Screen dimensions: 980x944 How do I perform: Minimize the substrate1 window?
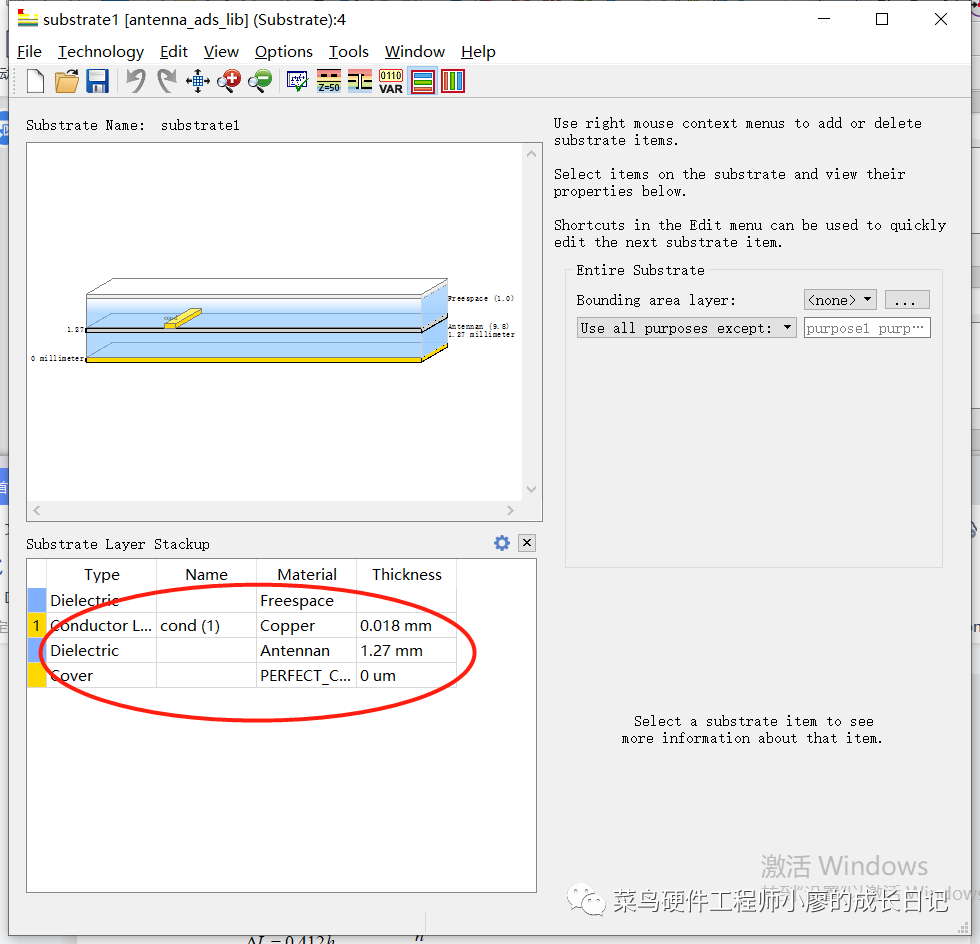click(x=824, y=19)
